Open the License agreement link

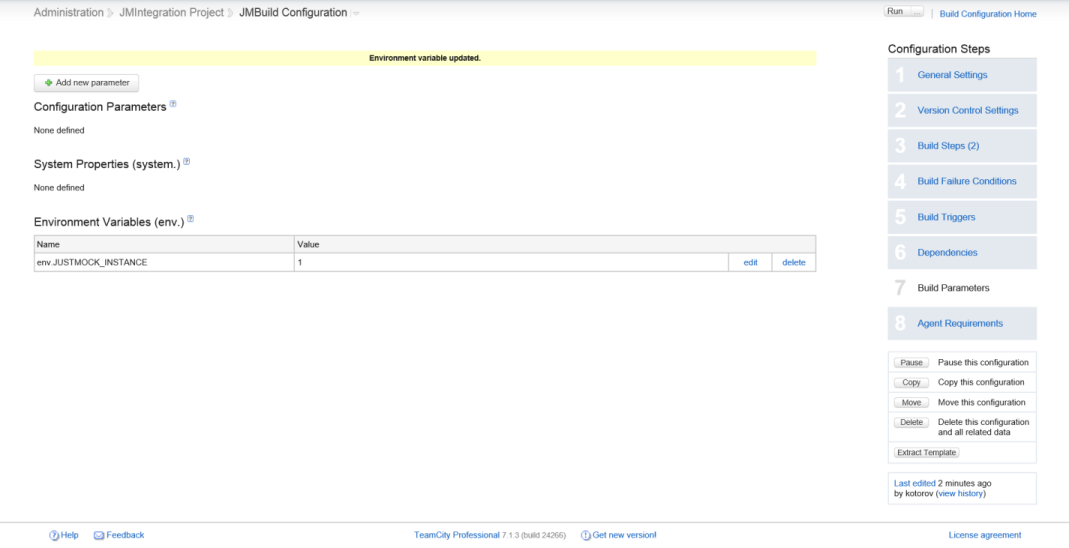coord(984,536)
